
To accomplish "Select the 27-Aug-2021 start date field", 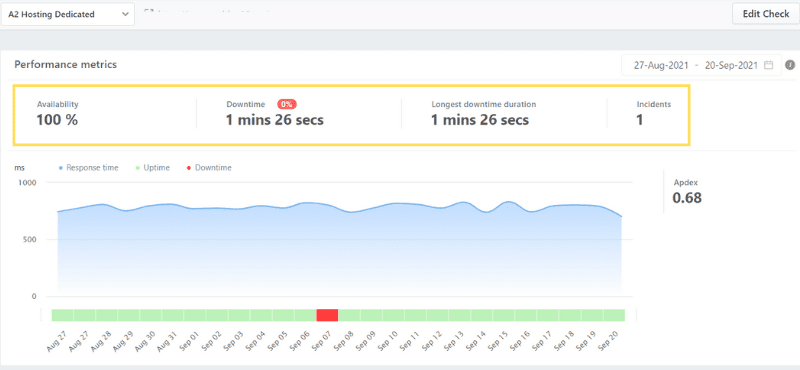I will pyautogui.click(x=661, y=65).
